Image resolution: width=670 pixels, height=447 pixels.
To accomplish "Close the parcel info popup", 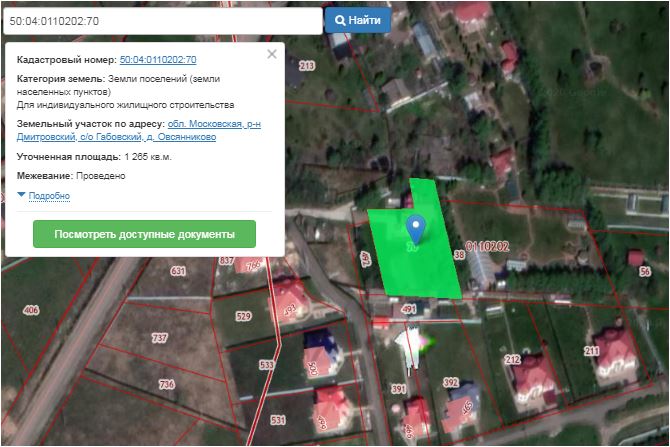I will (x=272, y=55).
